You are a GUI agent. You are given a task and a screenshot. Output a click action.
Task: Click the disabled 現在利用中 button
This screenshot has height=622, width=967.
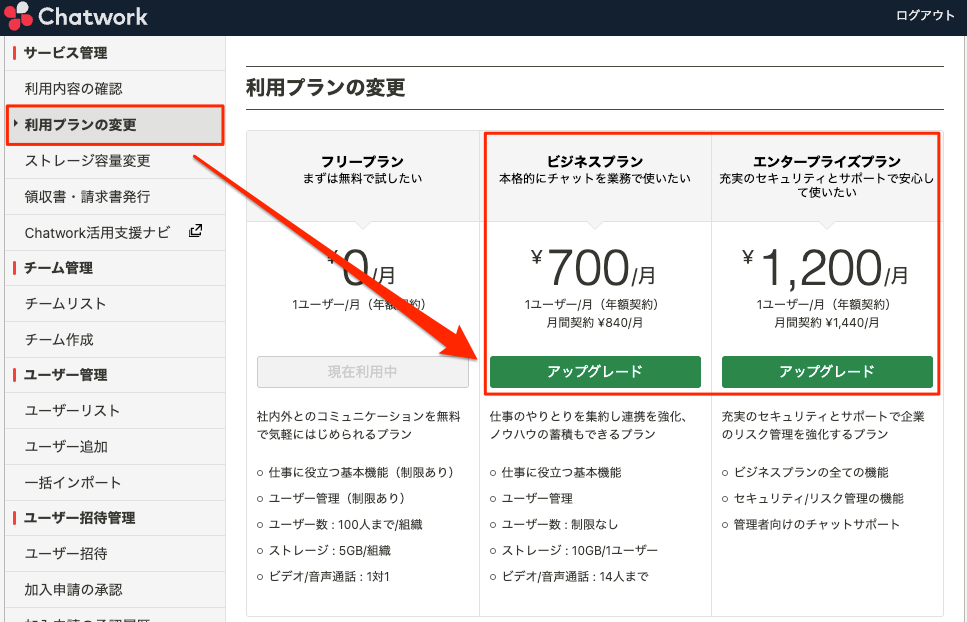(363, 372)
